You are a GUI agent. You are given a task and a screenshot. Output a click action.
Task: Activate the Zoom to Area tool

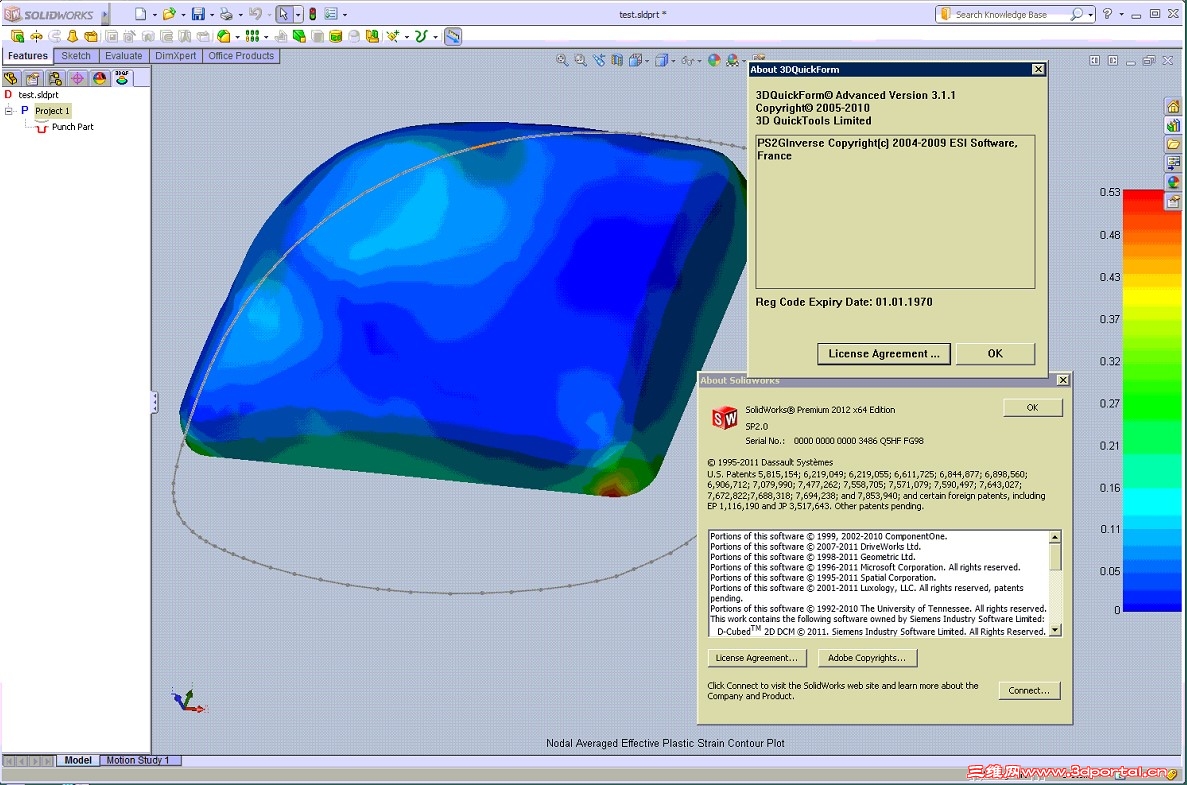[579, 60]
